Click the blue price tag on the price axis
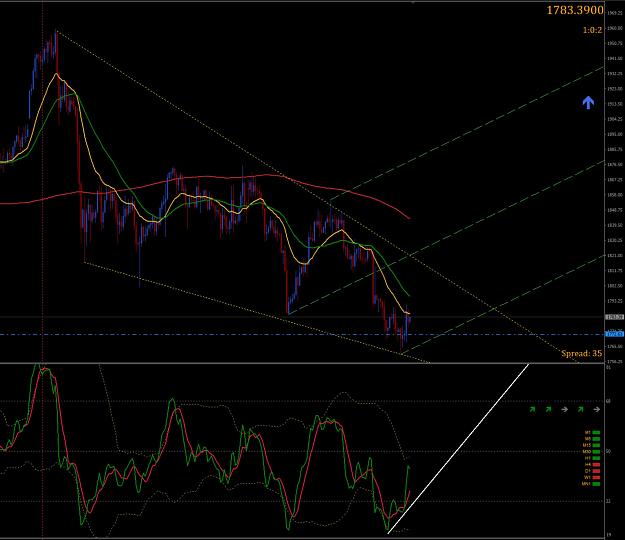The height and width of the screenshot is (540, 625). click(x=615, y=334)
